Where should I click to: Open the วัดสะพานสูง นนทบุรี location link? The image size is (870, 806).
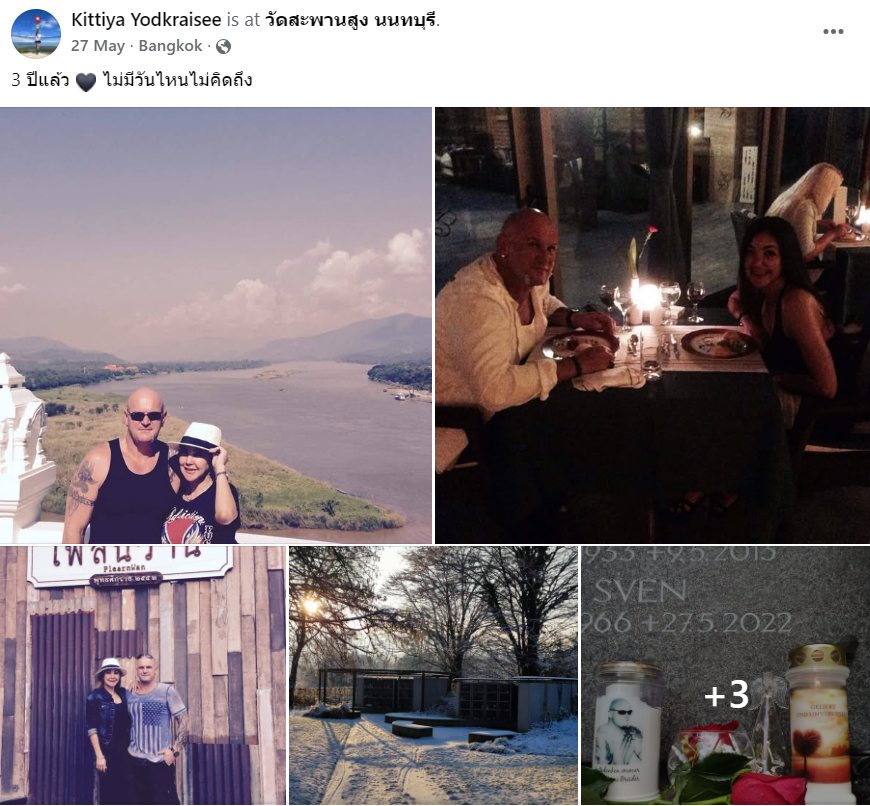[351, 20]
